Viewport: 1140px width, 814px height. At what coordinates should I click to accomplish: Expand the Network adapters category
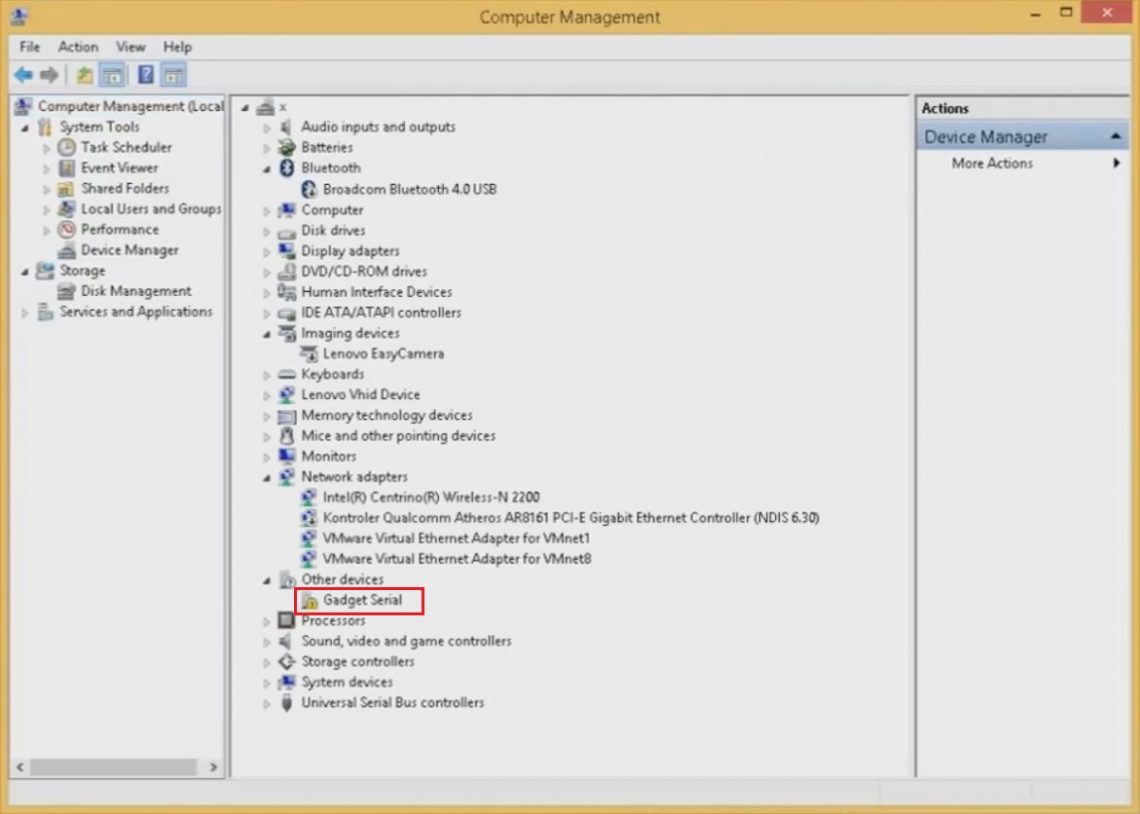tap(266, 477)
